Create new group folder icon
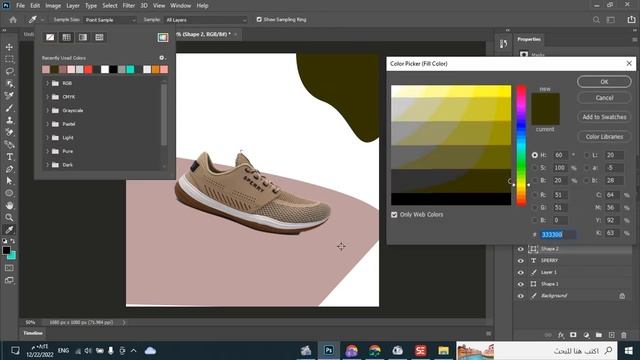 point(598,335)
